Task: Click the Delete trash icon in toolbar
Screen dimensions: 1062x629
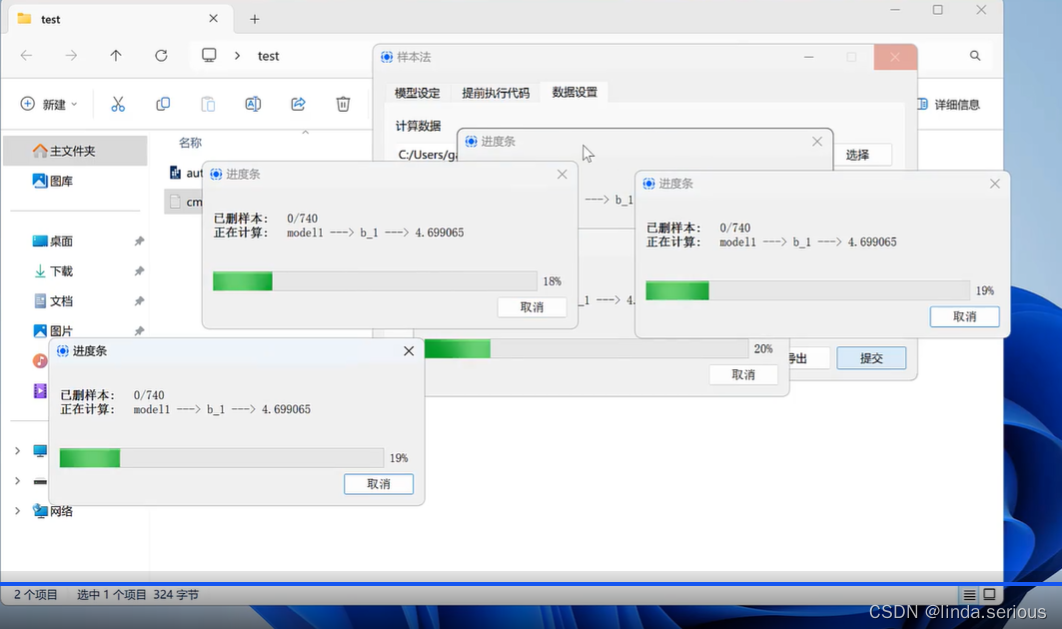Action: point(343,104)
